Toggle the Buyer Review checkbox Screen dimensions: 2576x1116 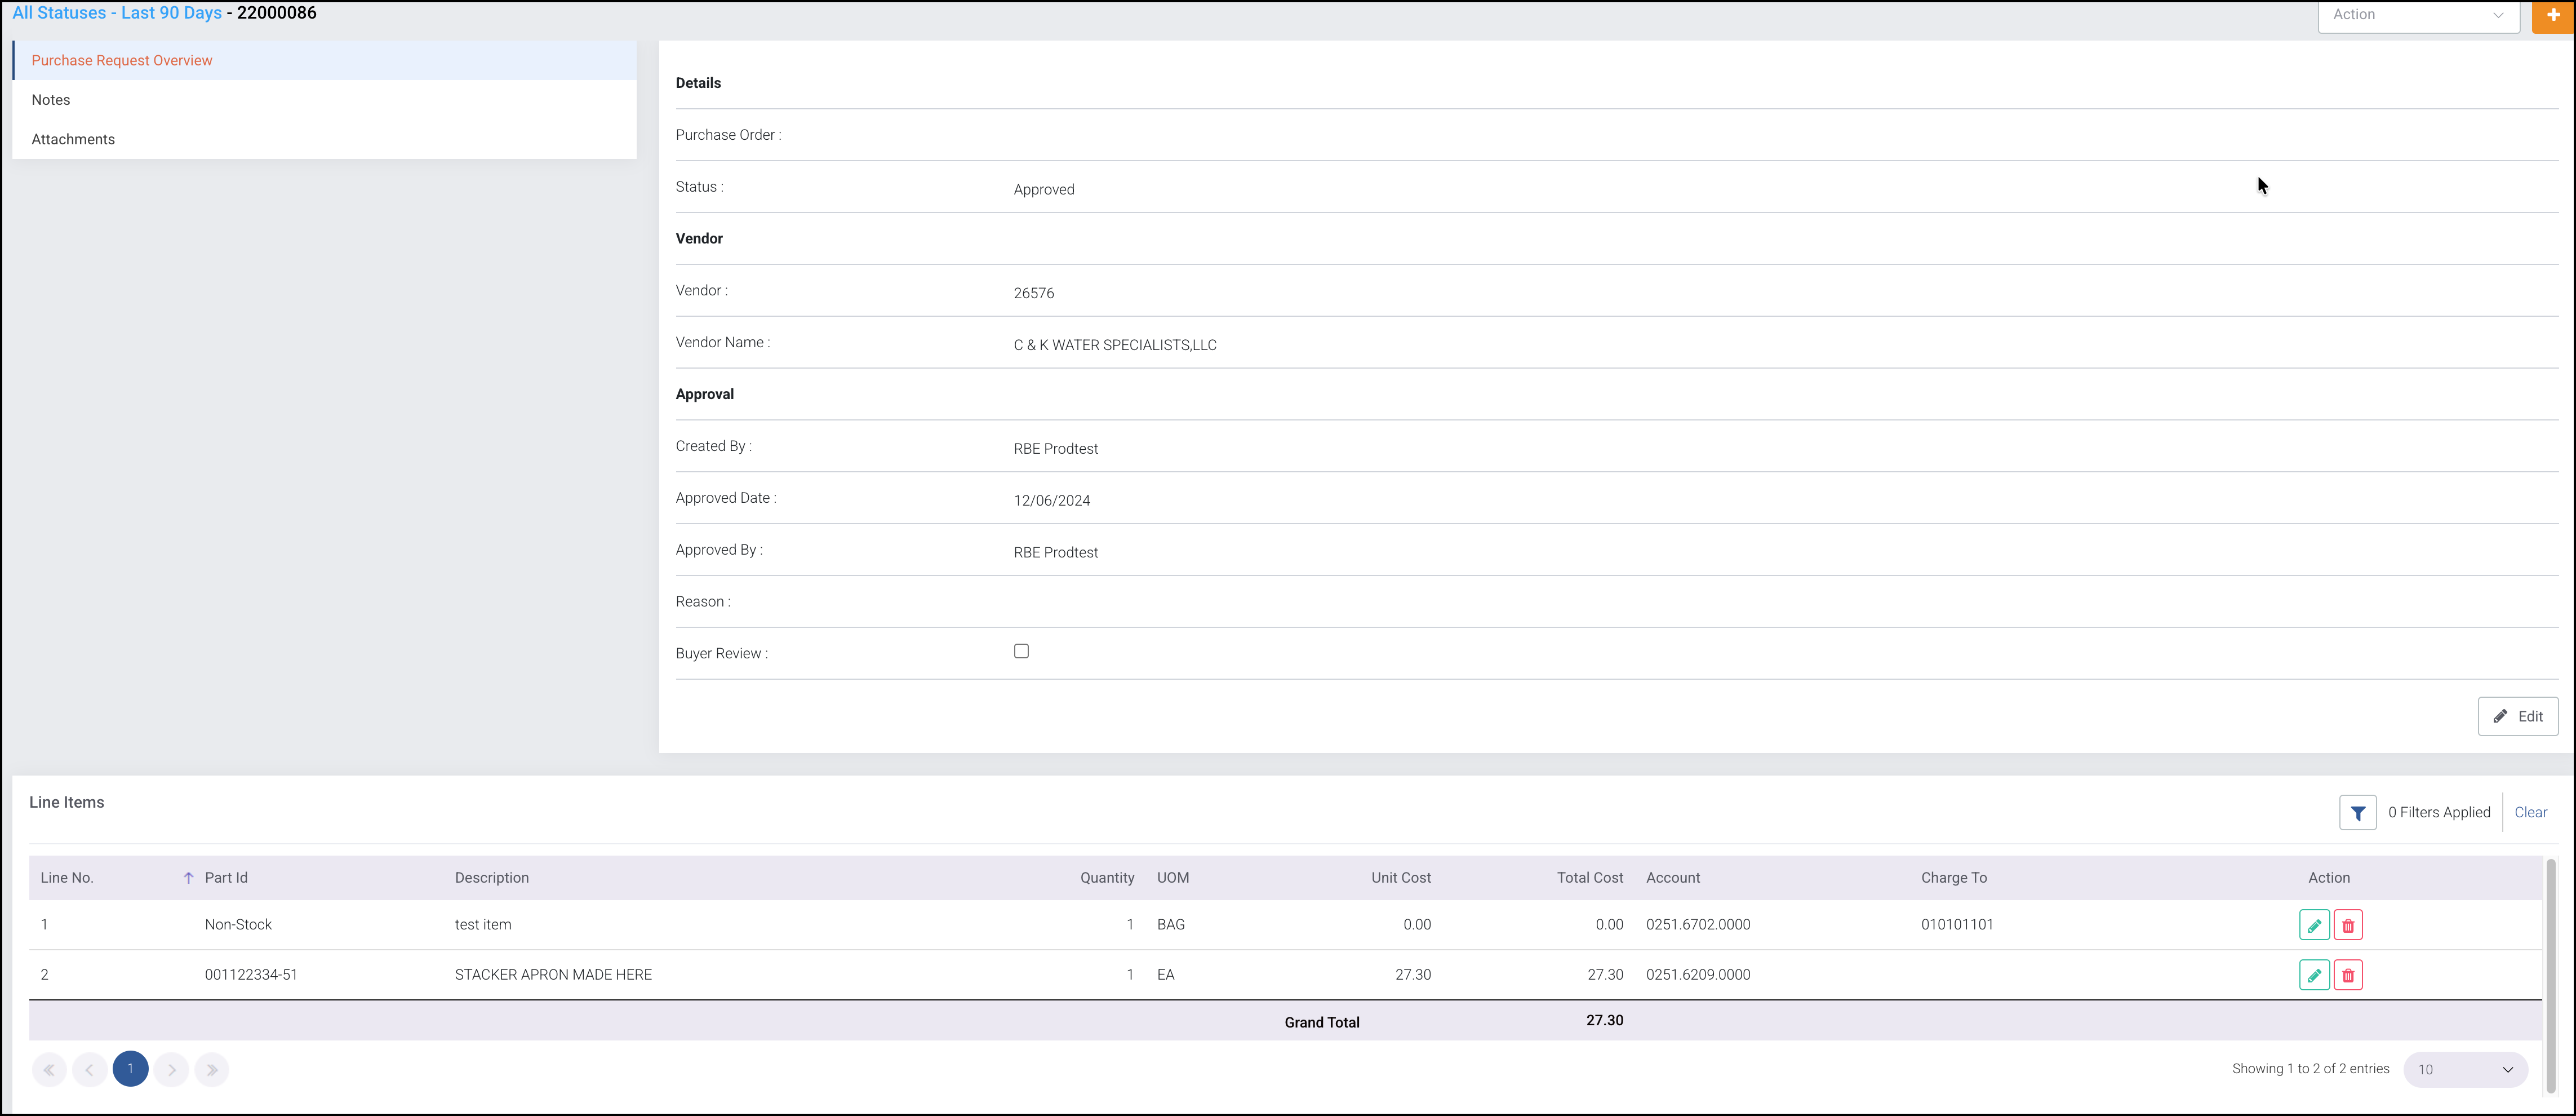point(1021,651)
